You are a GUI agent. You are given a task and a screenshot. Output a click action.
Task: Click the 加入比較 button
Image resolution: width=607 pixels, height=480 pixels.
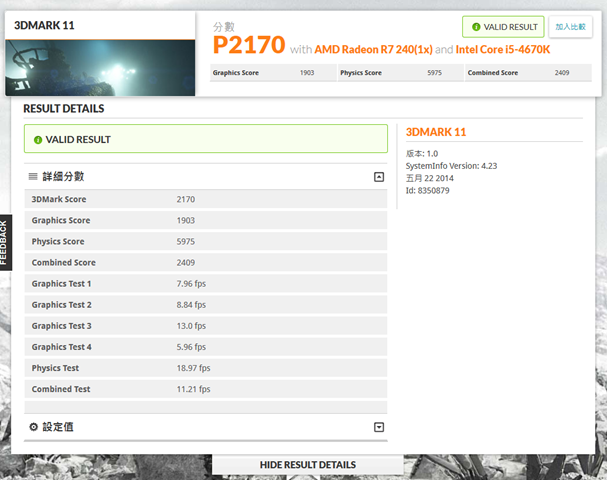point(571,27)
